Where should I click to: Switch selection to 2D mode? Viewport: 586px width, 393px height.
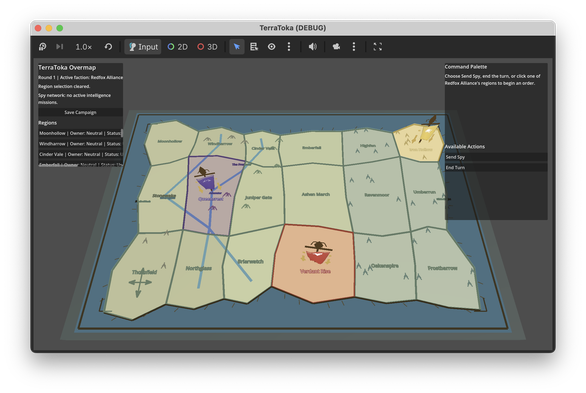(x=178, y=47)
